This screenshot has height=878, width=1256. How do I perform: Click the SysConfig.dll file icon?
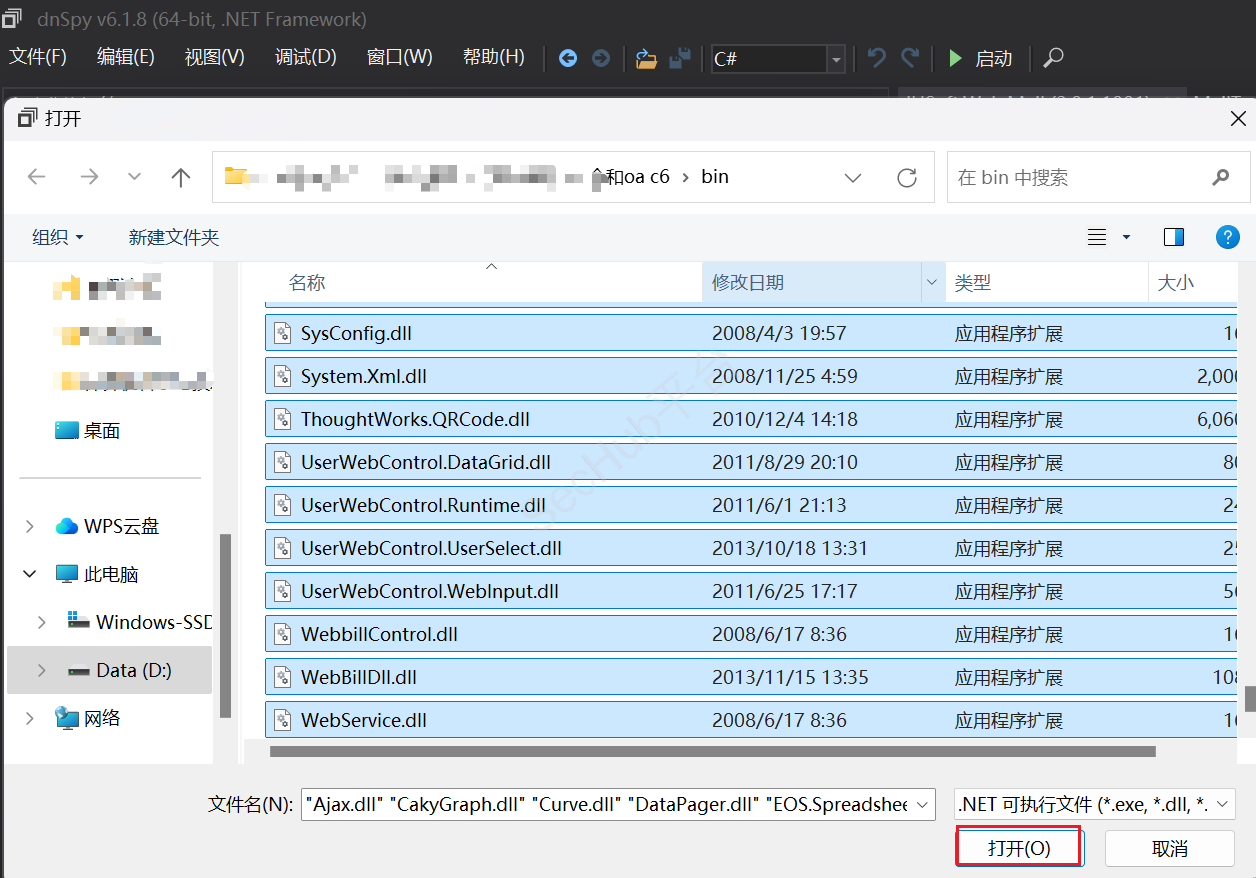coord(283,333)
